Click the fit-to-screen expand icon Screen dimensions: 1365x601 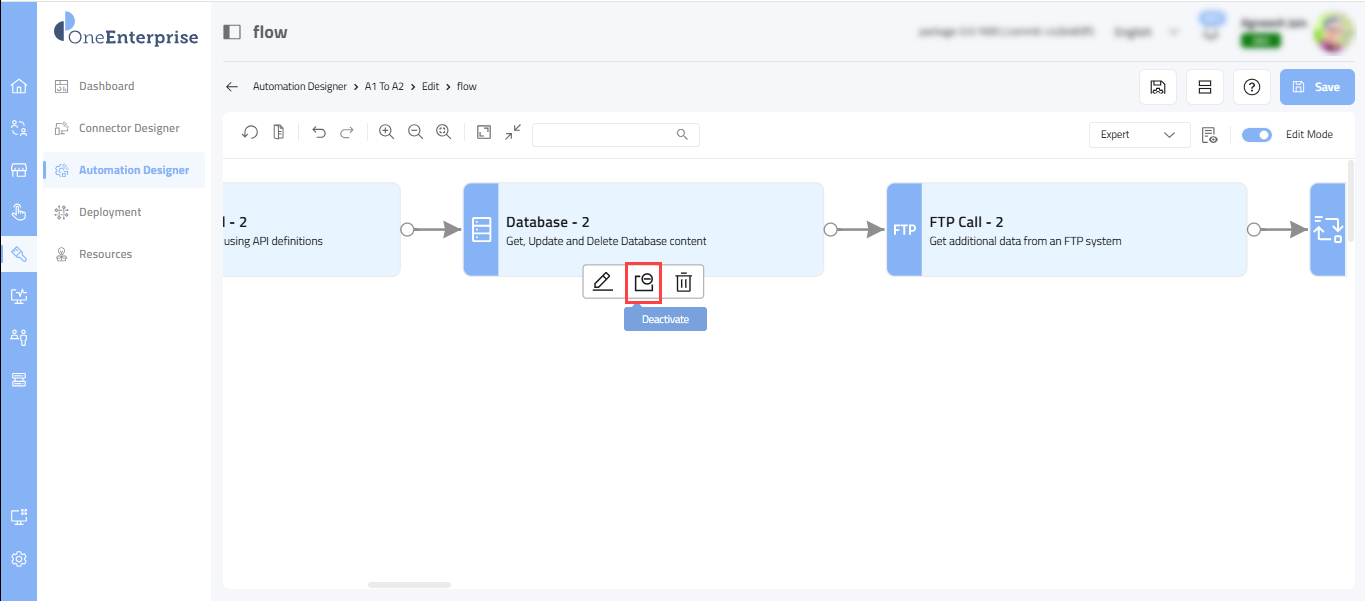pyautogui.click(x=484, y=132)
